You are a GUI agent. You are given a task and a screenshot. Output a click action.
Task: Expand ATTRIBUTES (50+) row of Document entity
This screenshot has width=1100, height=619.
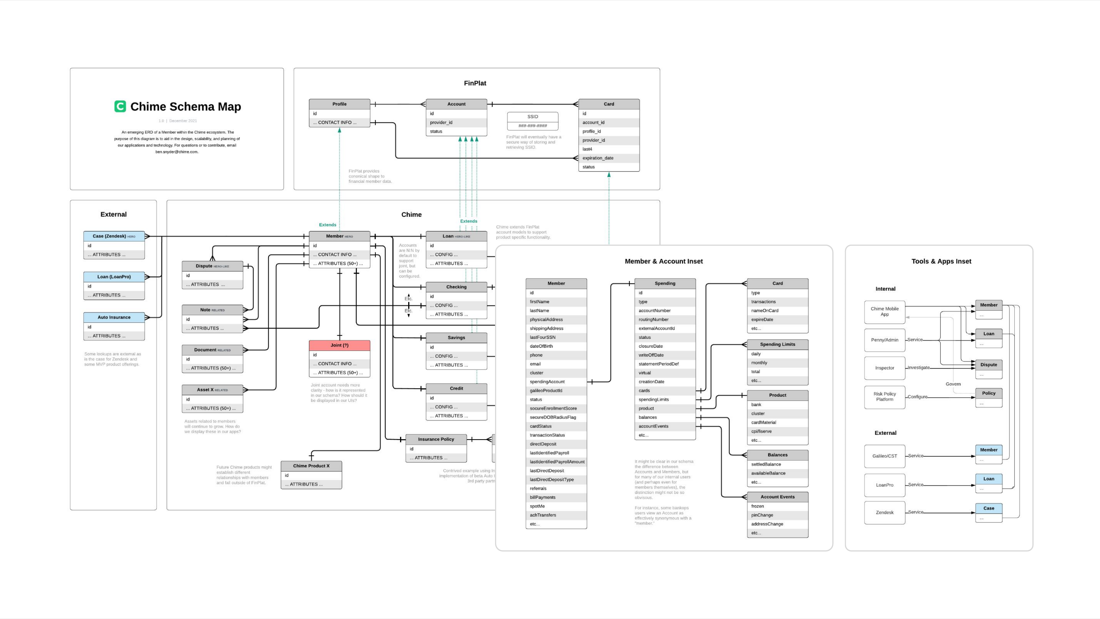212,366
